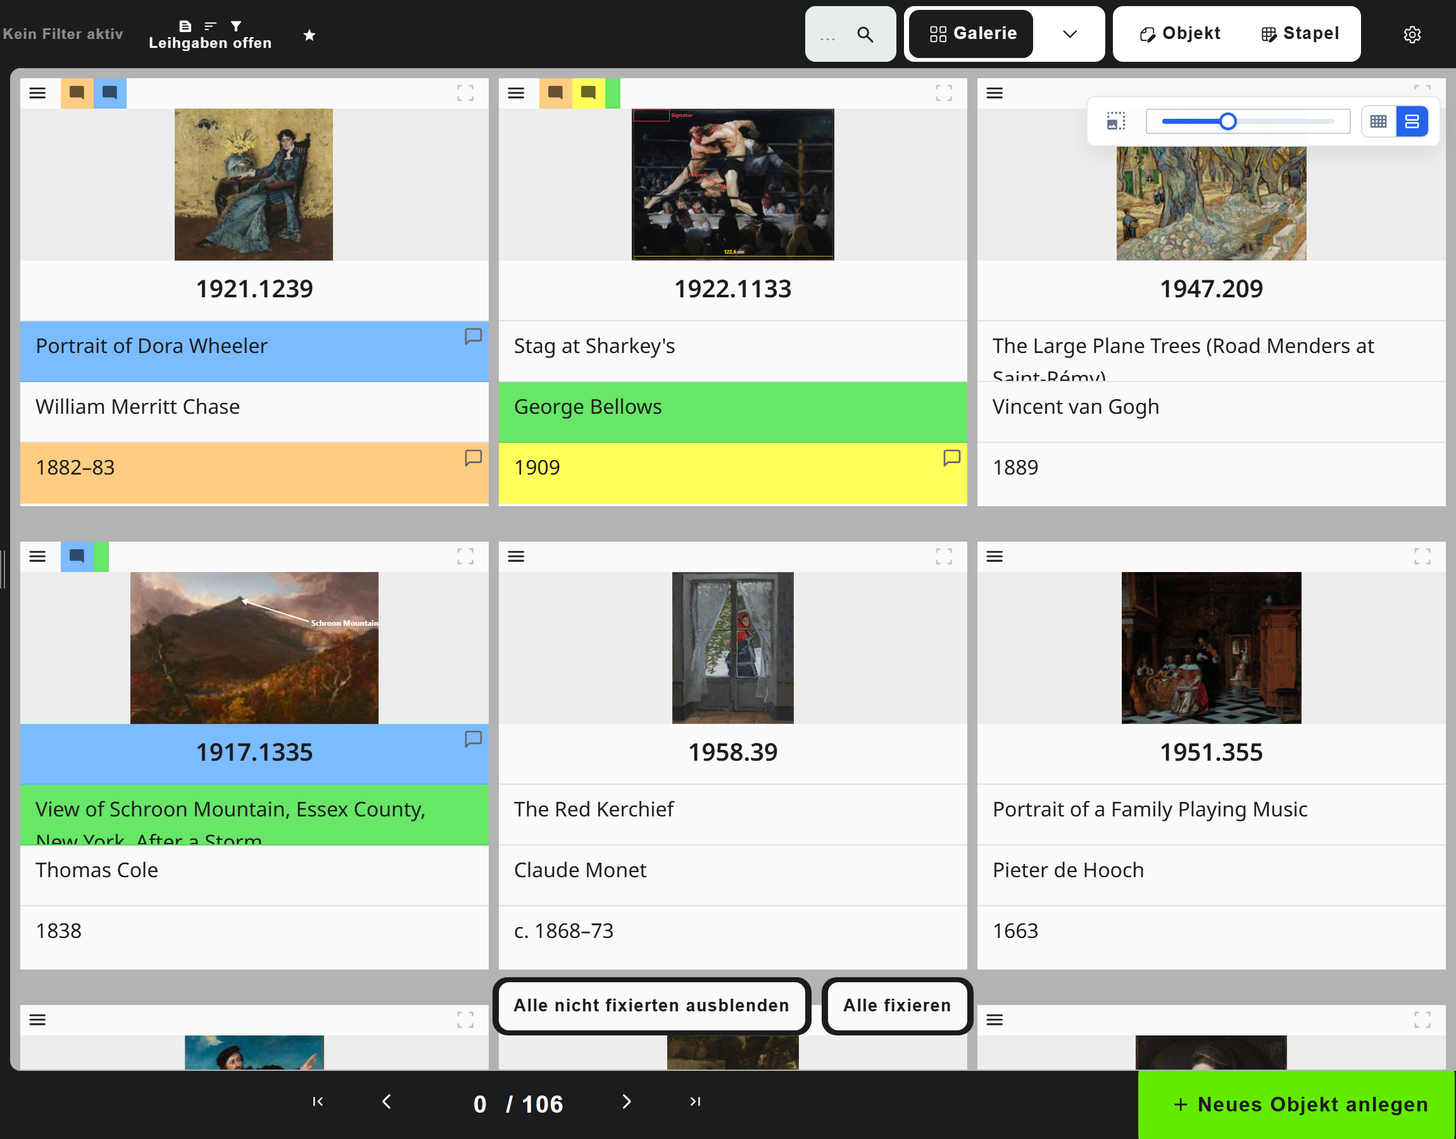Open the Stag at Sharkey's thumbnail
Image resolution: width=1456 pixels, height=1139 pixels.
[733, 184]
